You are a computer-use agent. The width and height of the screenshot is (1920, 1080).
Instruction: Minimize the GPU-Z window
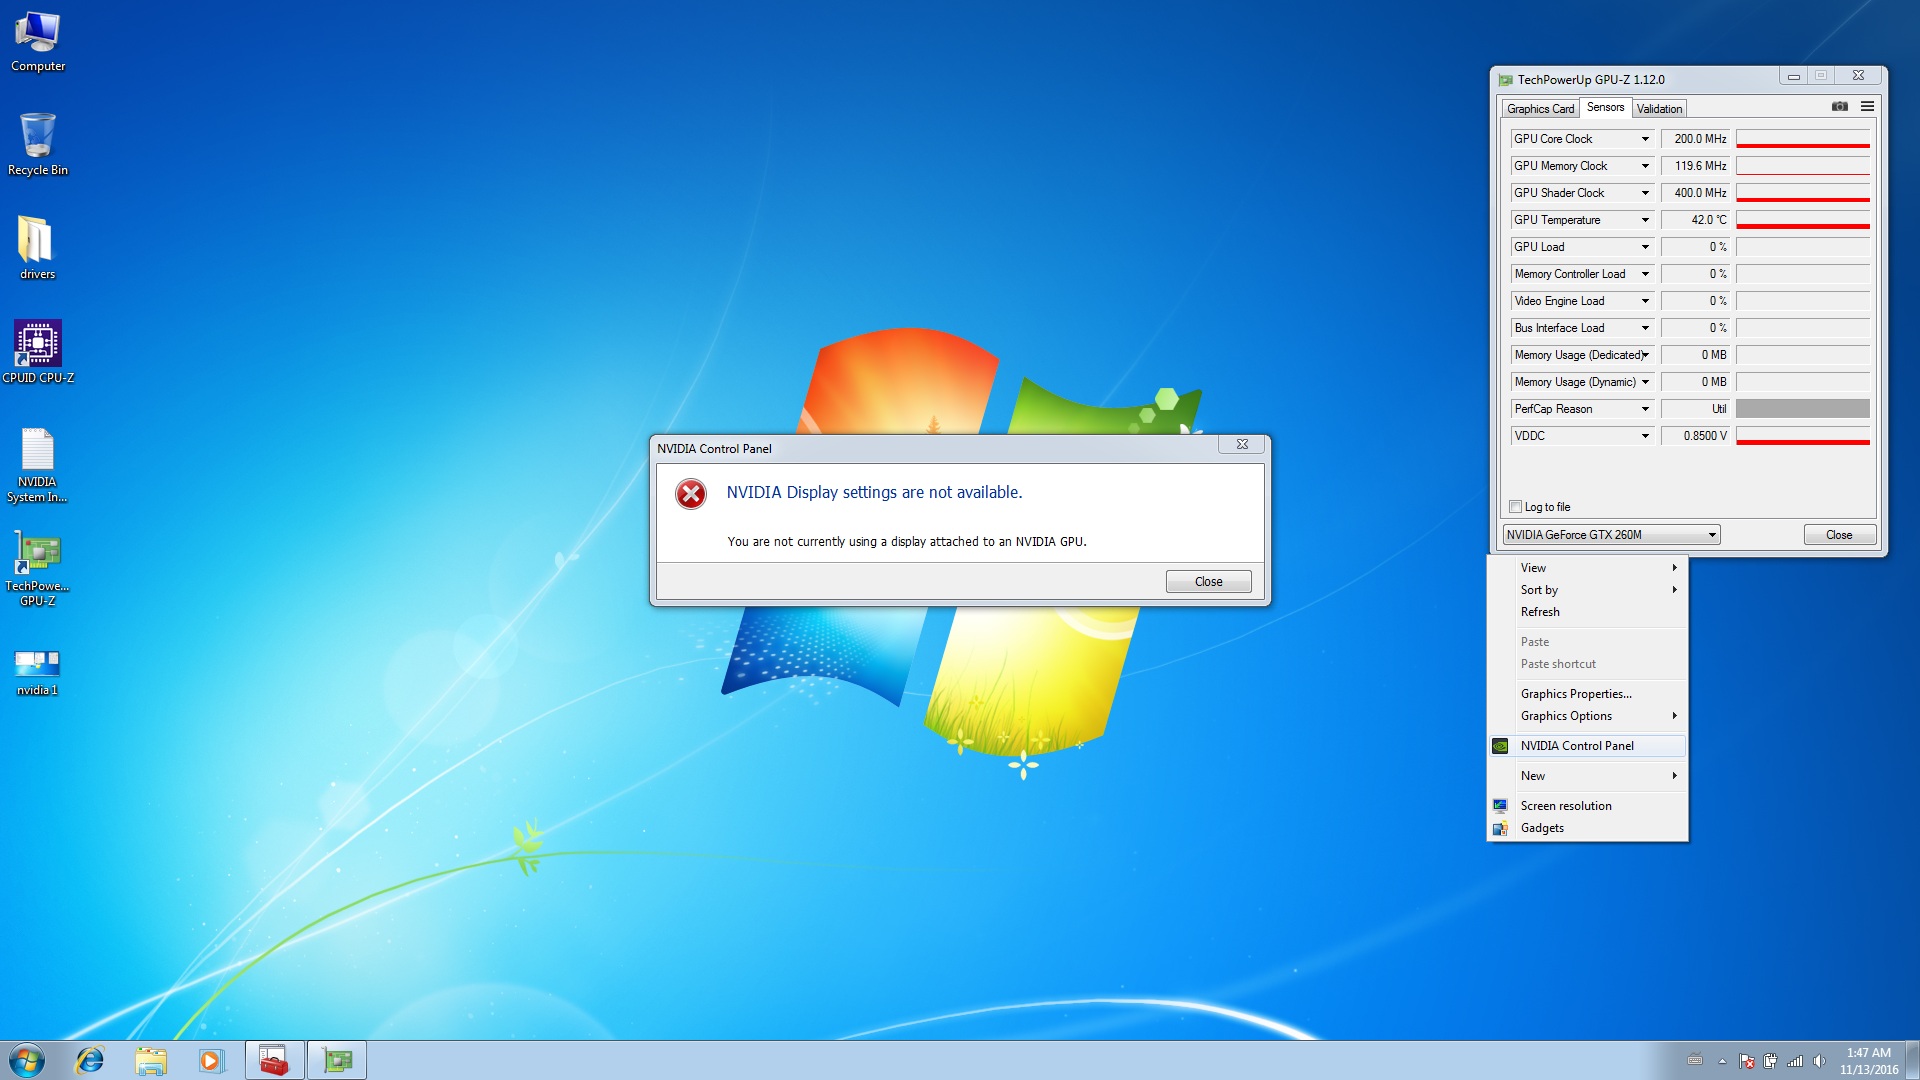[x=1793, y=76]
